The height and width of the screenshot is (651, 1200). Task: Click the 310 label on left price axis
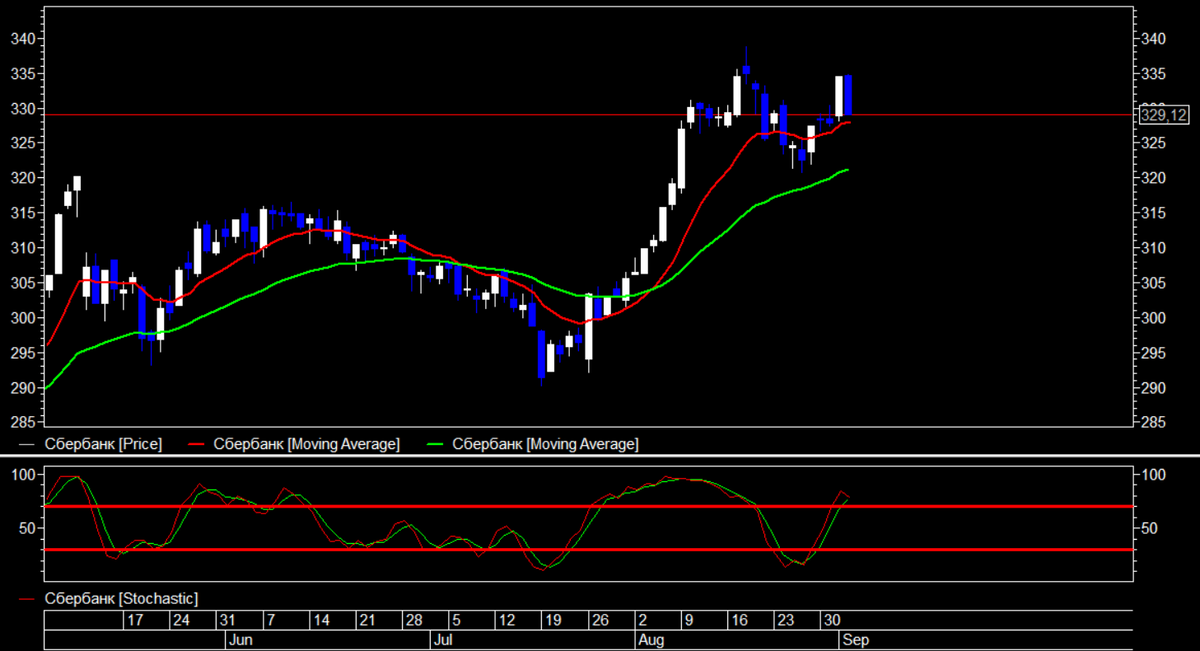(23, 248)
